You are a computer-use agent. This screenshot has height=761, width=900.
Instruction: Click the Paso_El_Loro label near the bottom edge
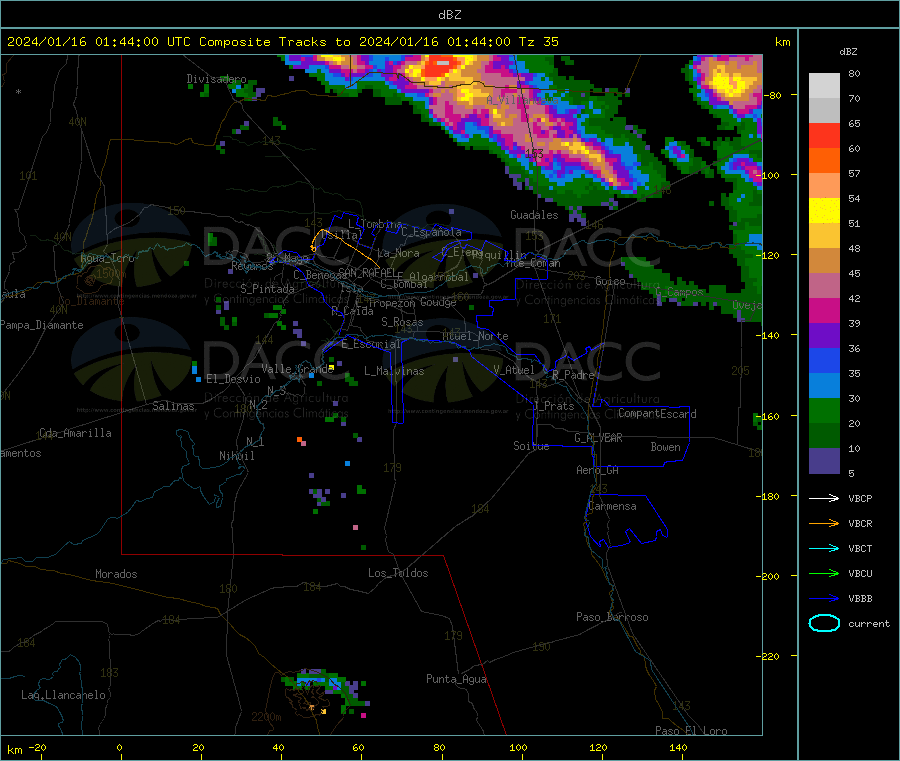tap(691, 731)
